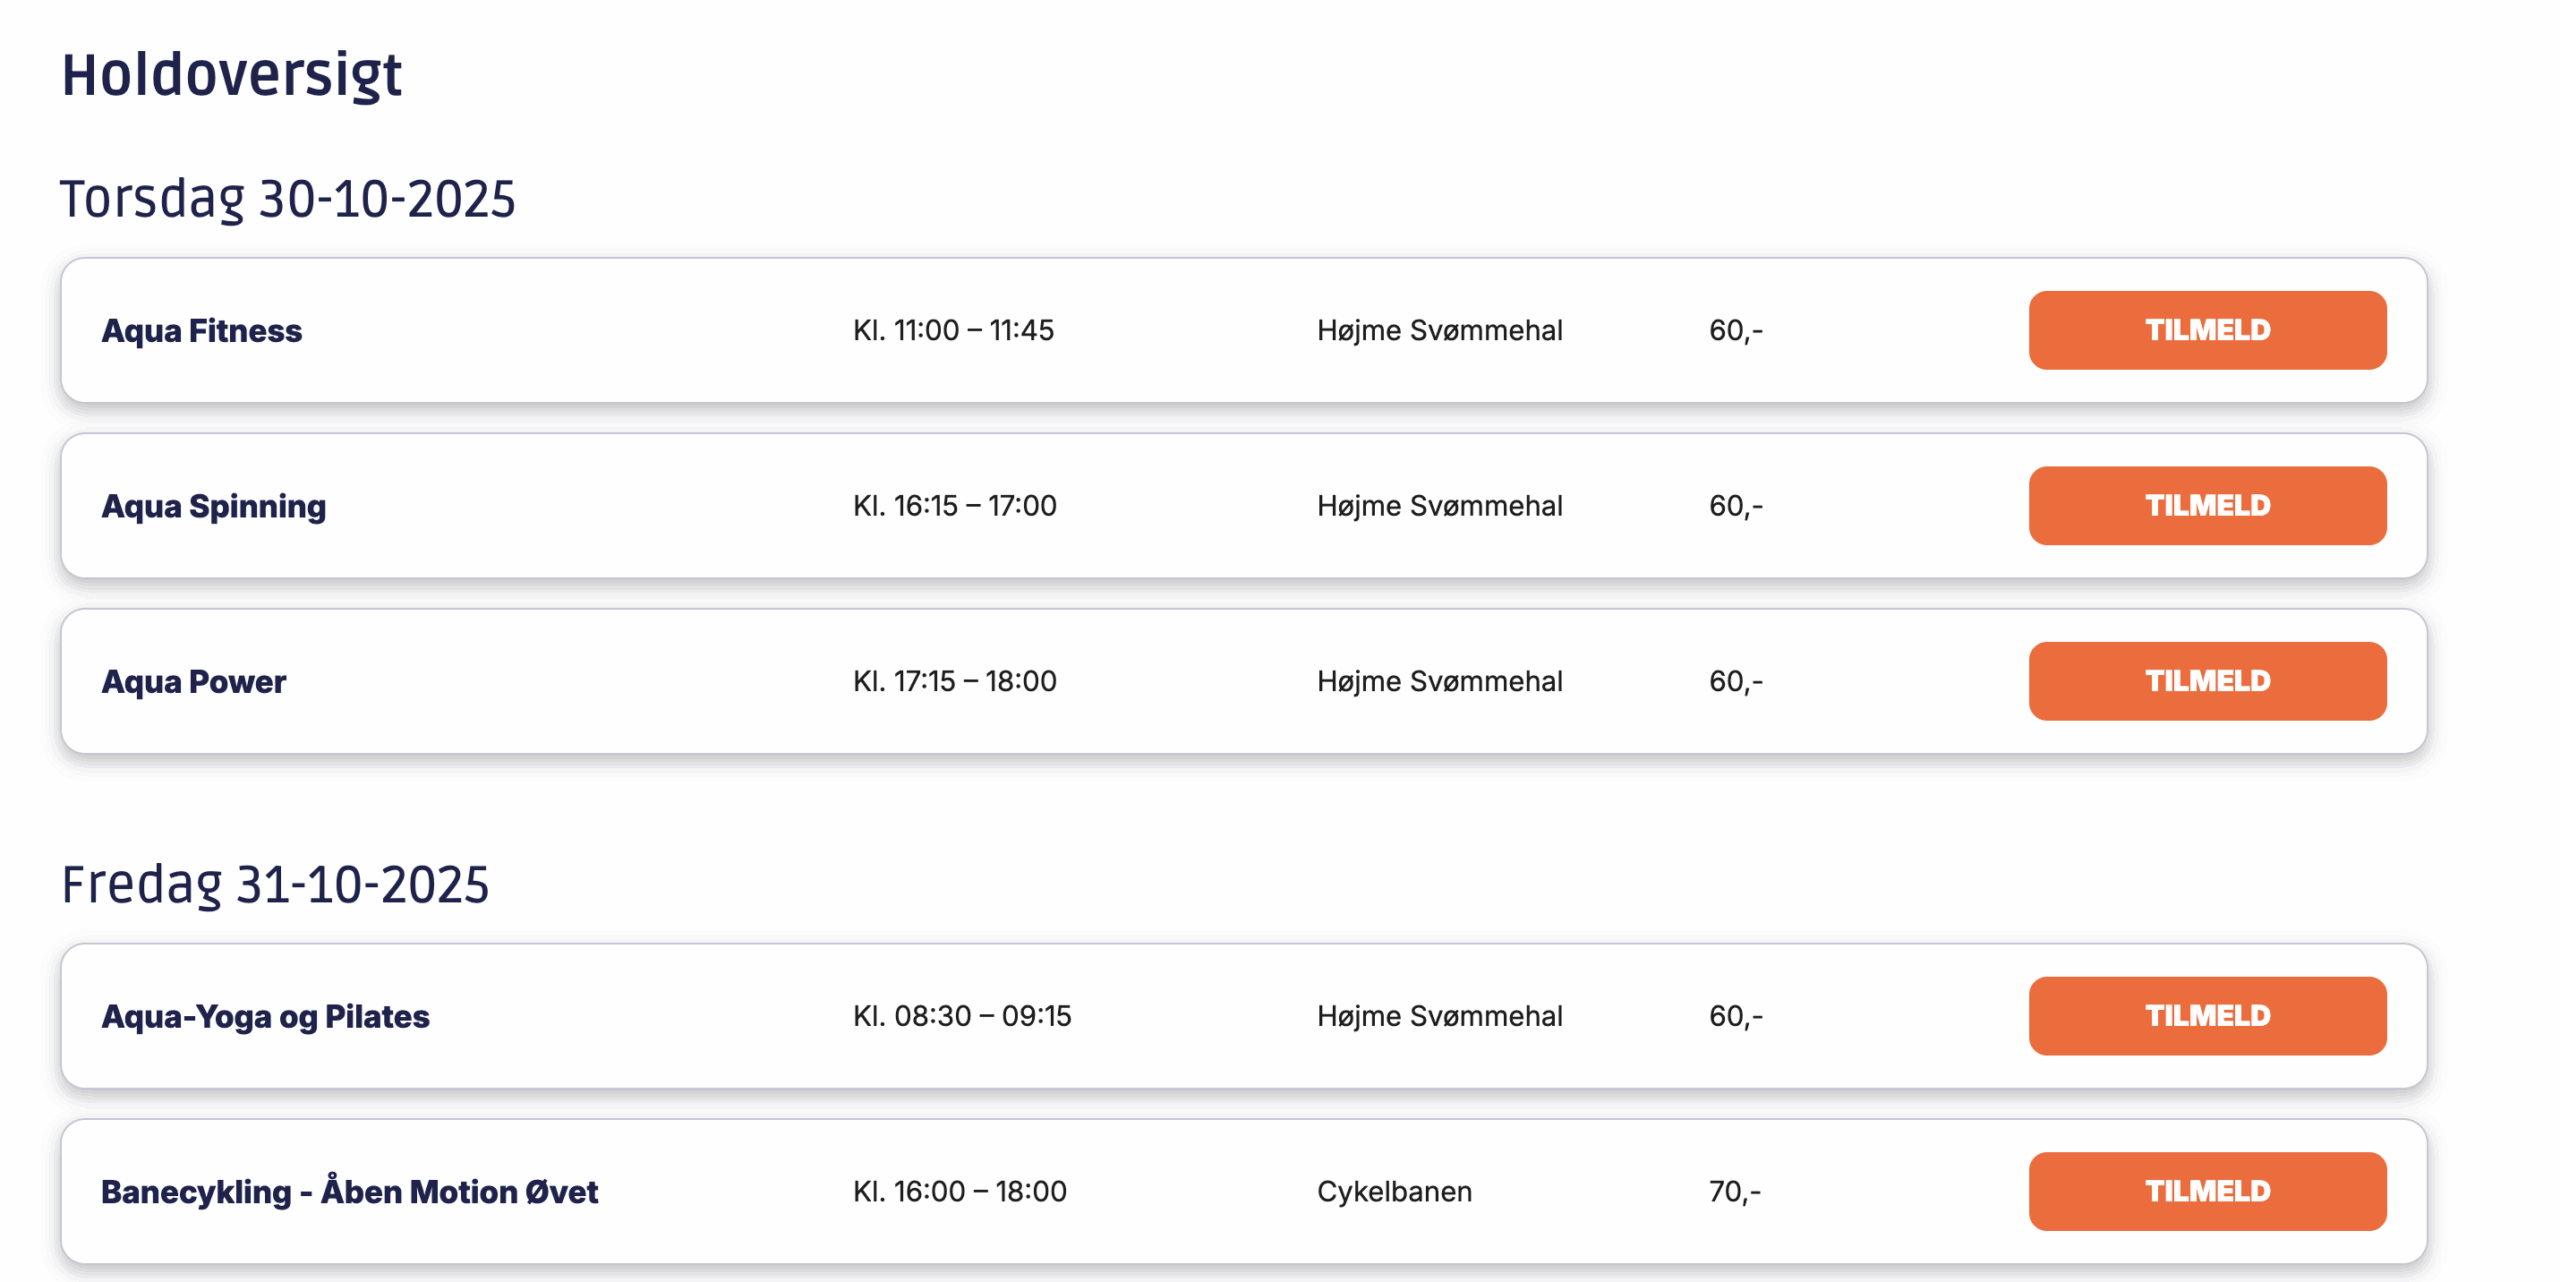This screenshot has height=1282, width=2560.
Task: Click the Fredag 31-10-2025 date heading
Action: (275, 884)
